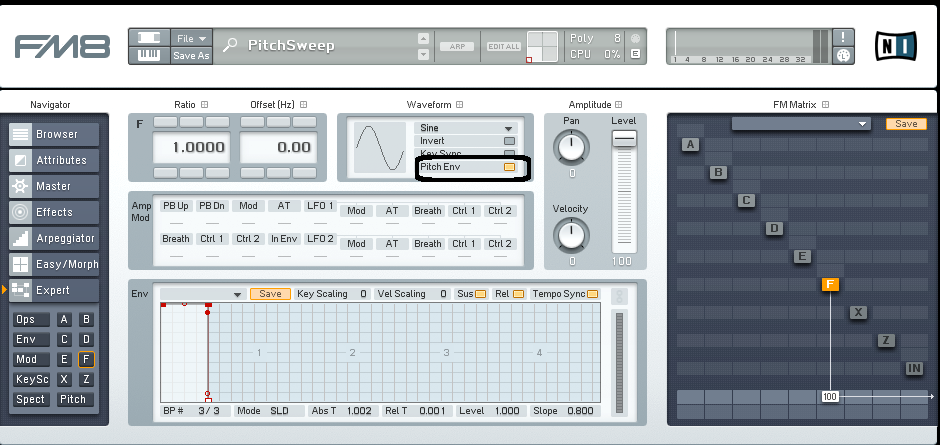The image size is (940, 445).
Task: Open the envelope preset dropdown
Action: coord(203,294)
